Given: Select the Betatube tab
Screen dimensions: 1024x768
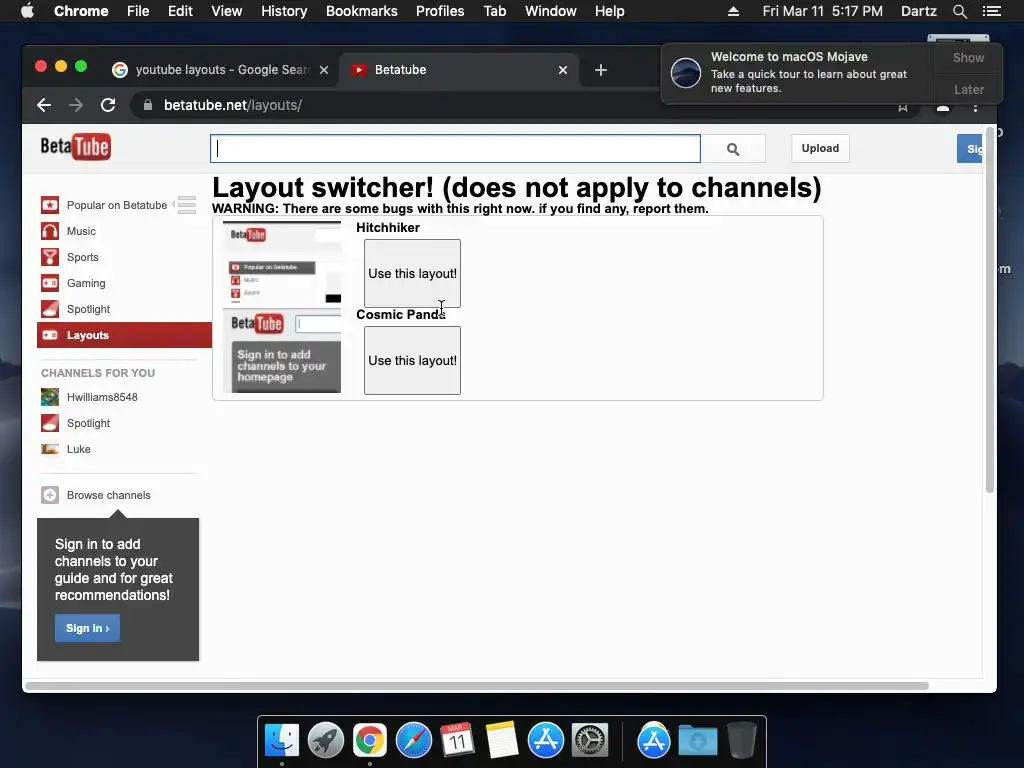Looking at the screenshot, I should pyautogui.click(x=457, y=70).
